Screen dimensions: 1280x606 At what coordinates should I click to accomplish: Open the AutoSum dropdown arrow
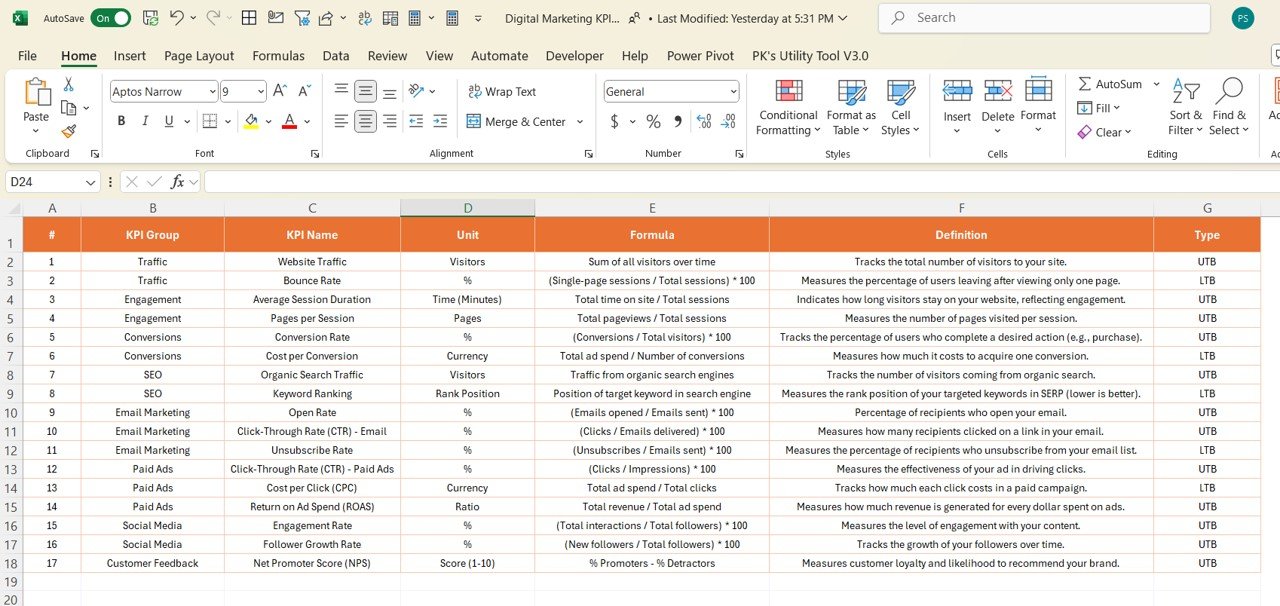pos(1156,84)
